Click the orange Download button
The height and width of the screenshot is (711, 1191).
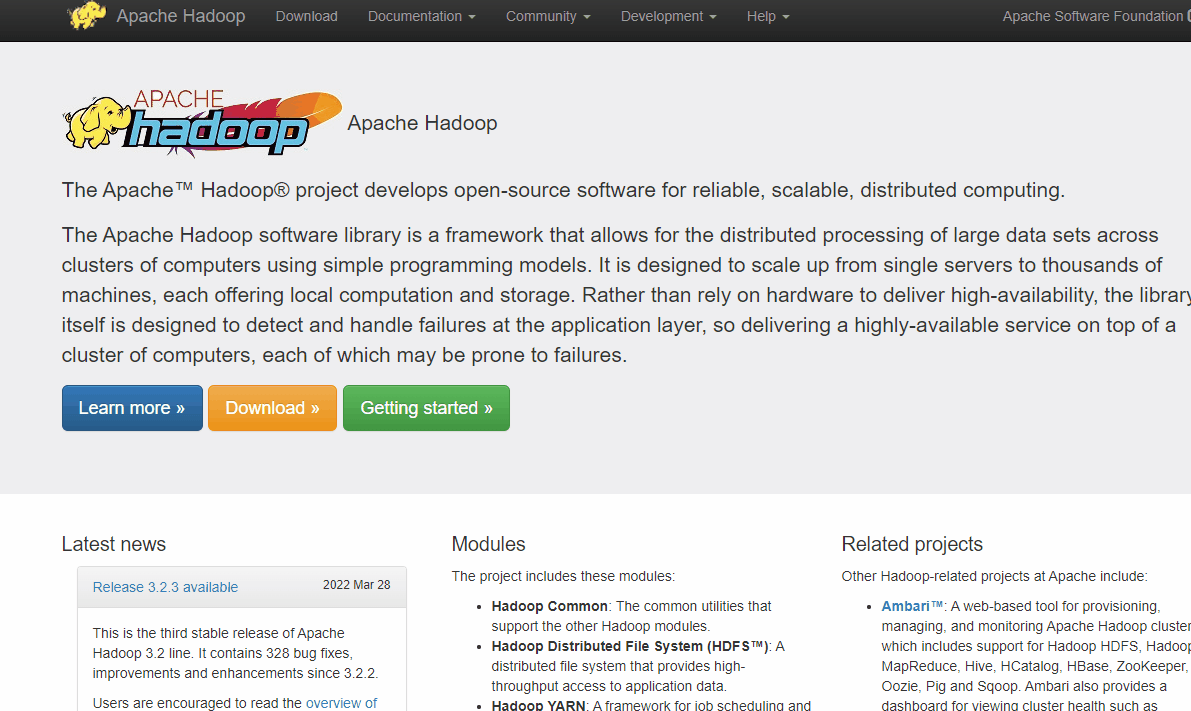coord(272,408)
